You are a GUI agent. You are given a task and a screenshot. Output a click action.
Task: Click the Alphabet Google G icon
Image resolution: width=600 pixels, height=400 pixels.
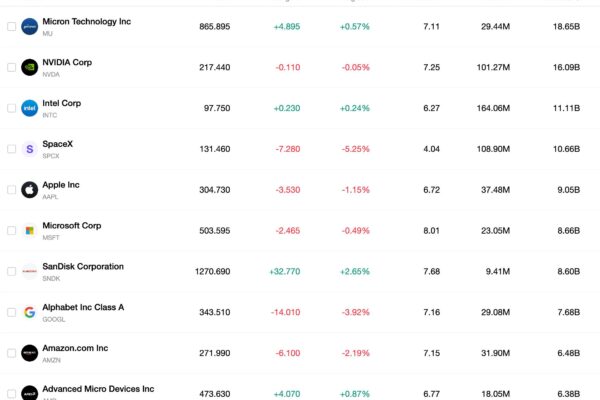[x=29, y=312]
